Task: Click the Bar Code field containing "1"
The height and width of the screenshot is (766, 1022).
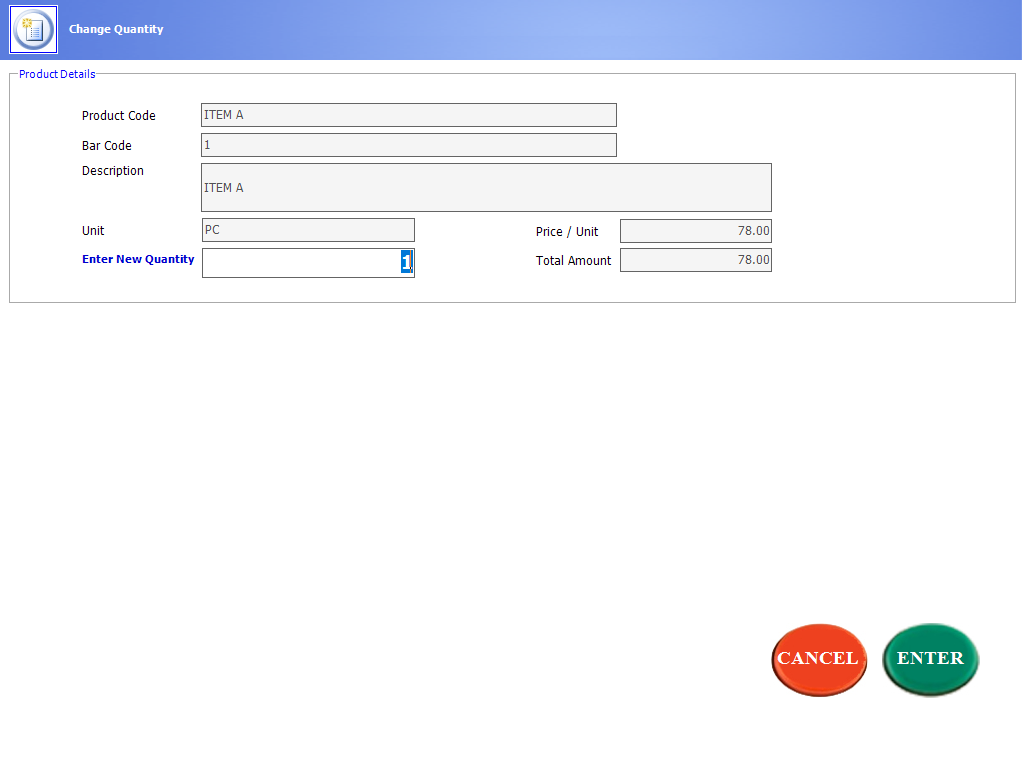Action: [x=408, y=144]
